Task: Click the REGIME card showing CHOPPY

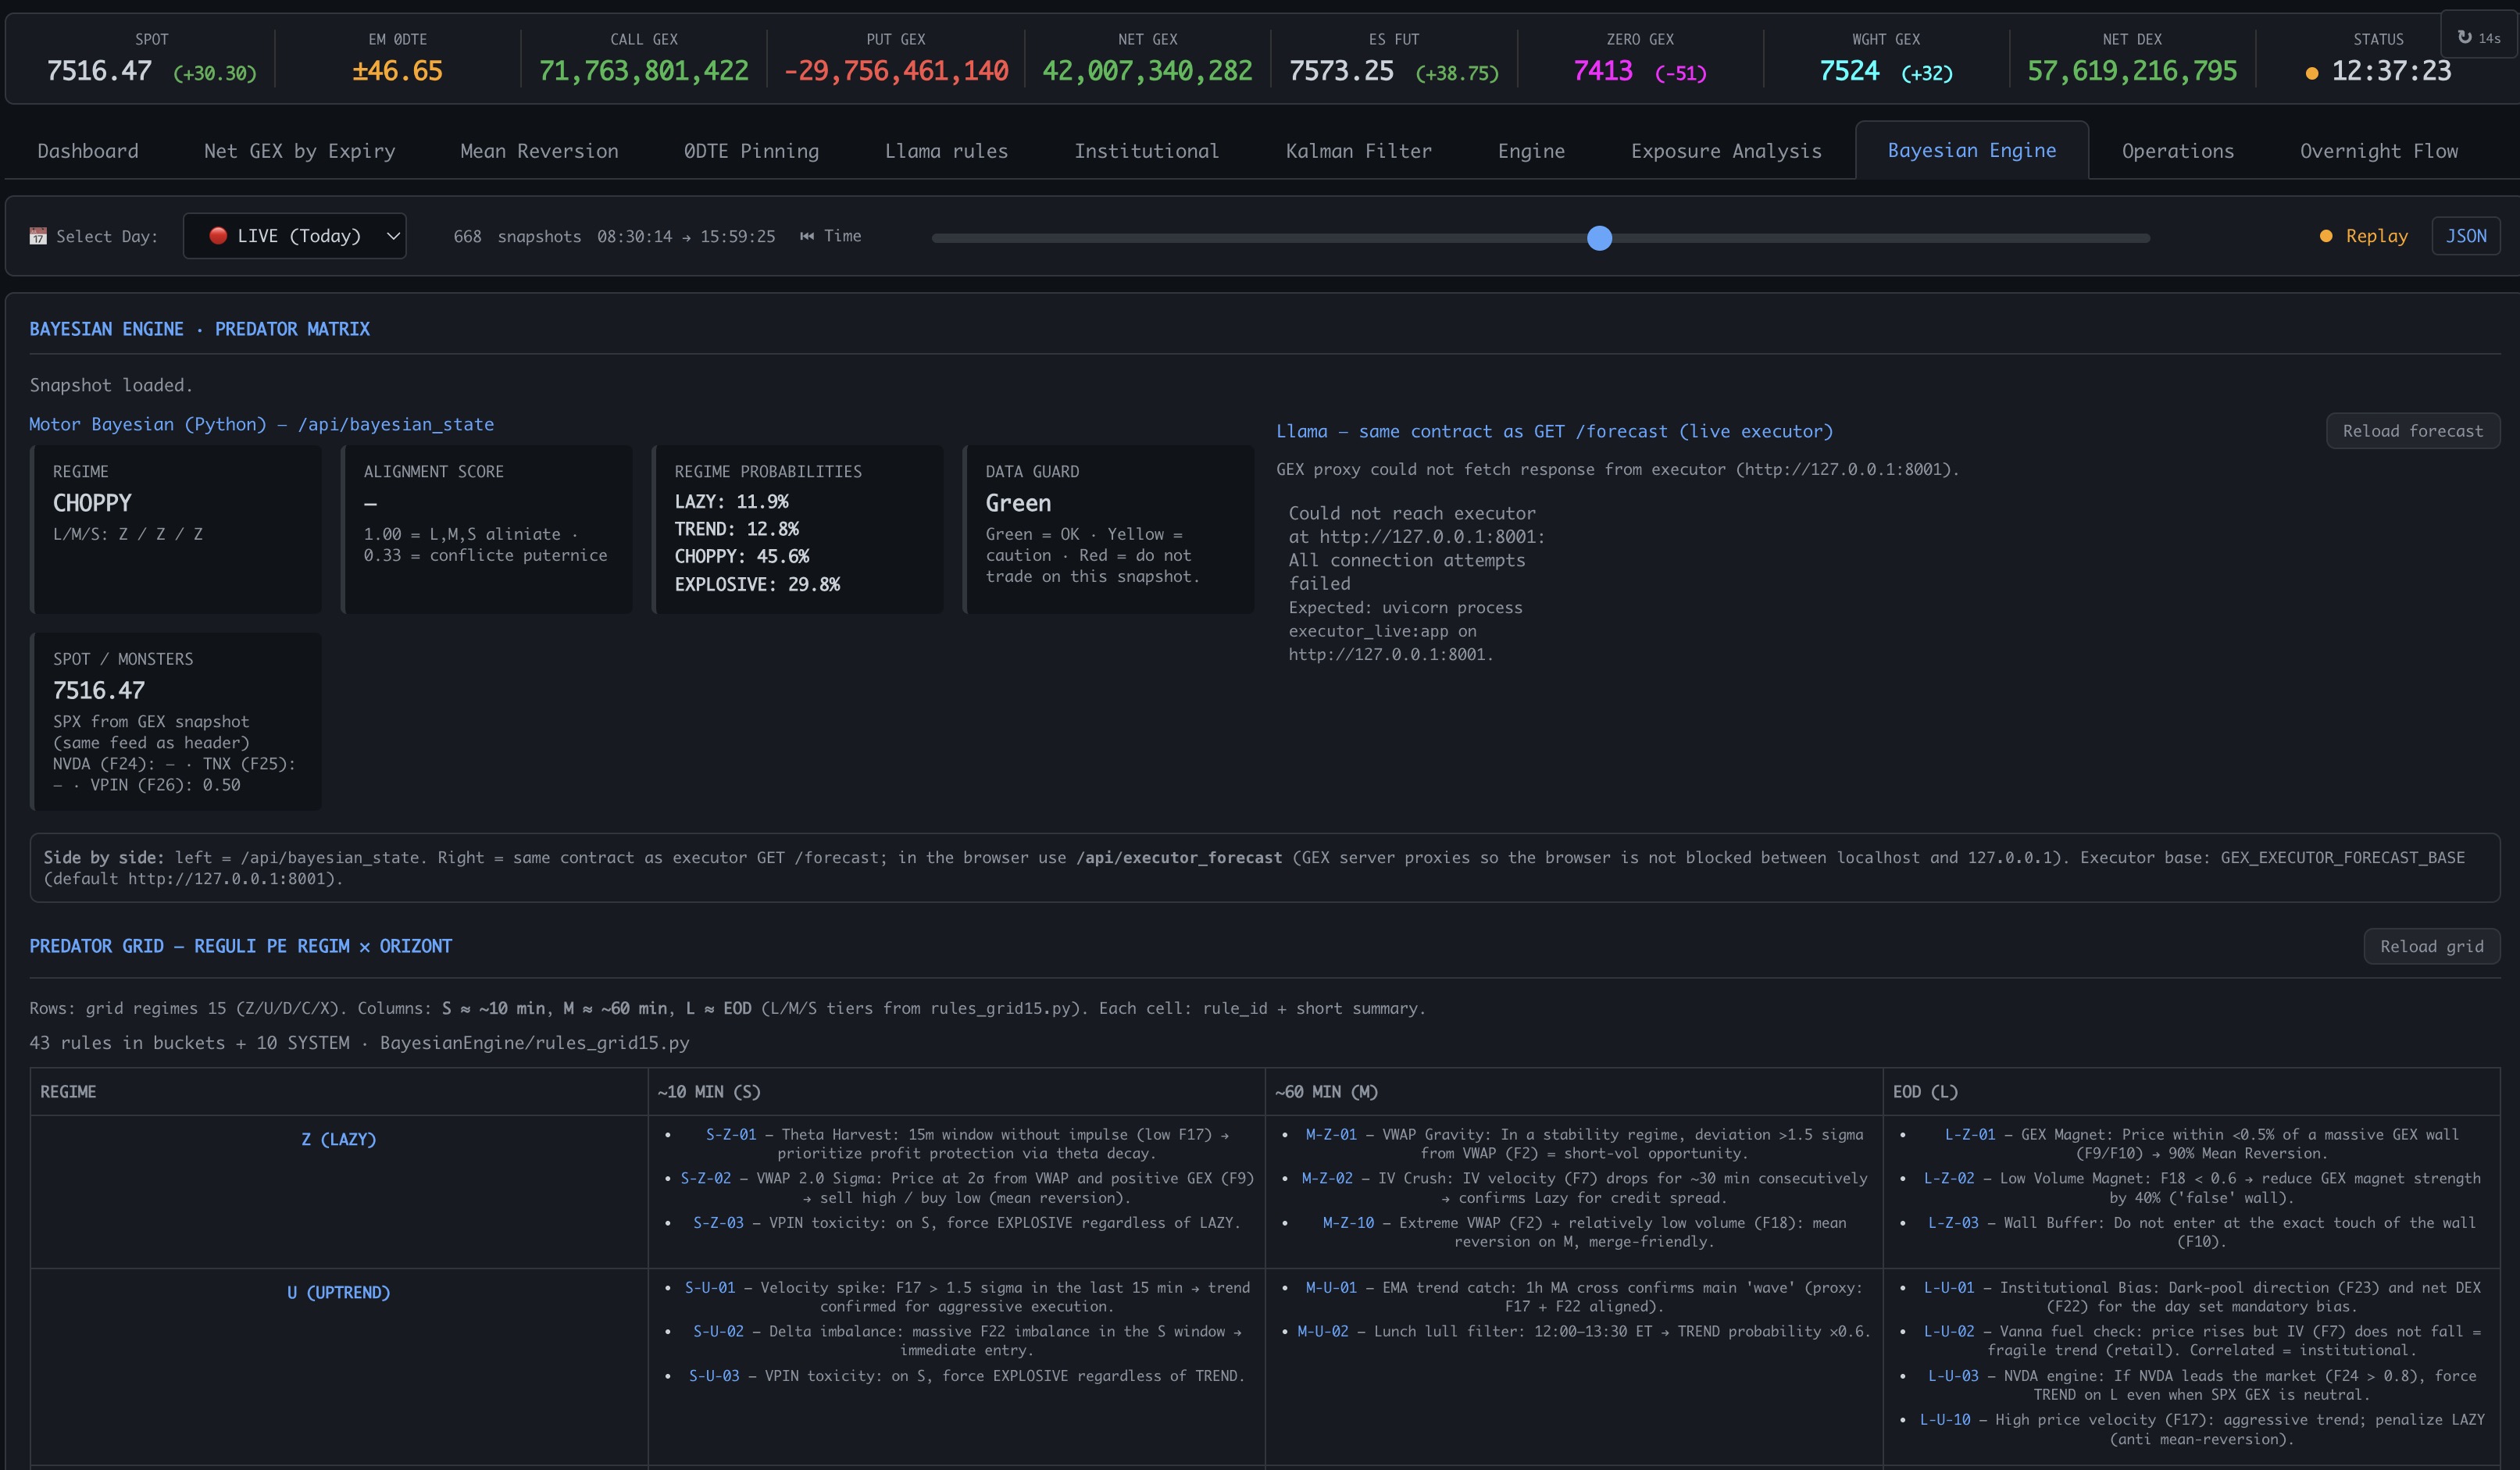Action: click(x=176, y=529)
